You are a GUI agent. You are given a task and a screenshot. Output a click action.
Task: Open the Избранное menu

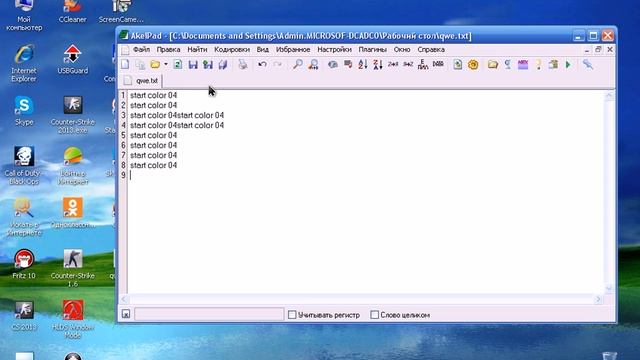coord(293,49)
